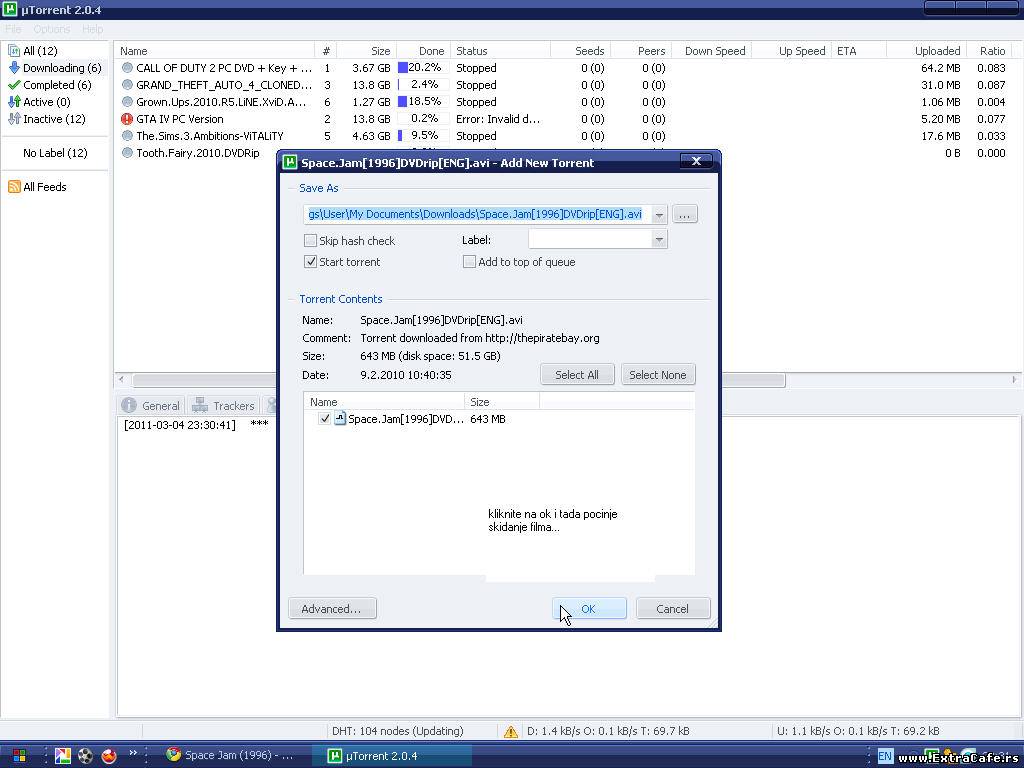1024x768 pixels.
Task: Open the Downloading (6) arrow icon
Action: coord(14,68)
